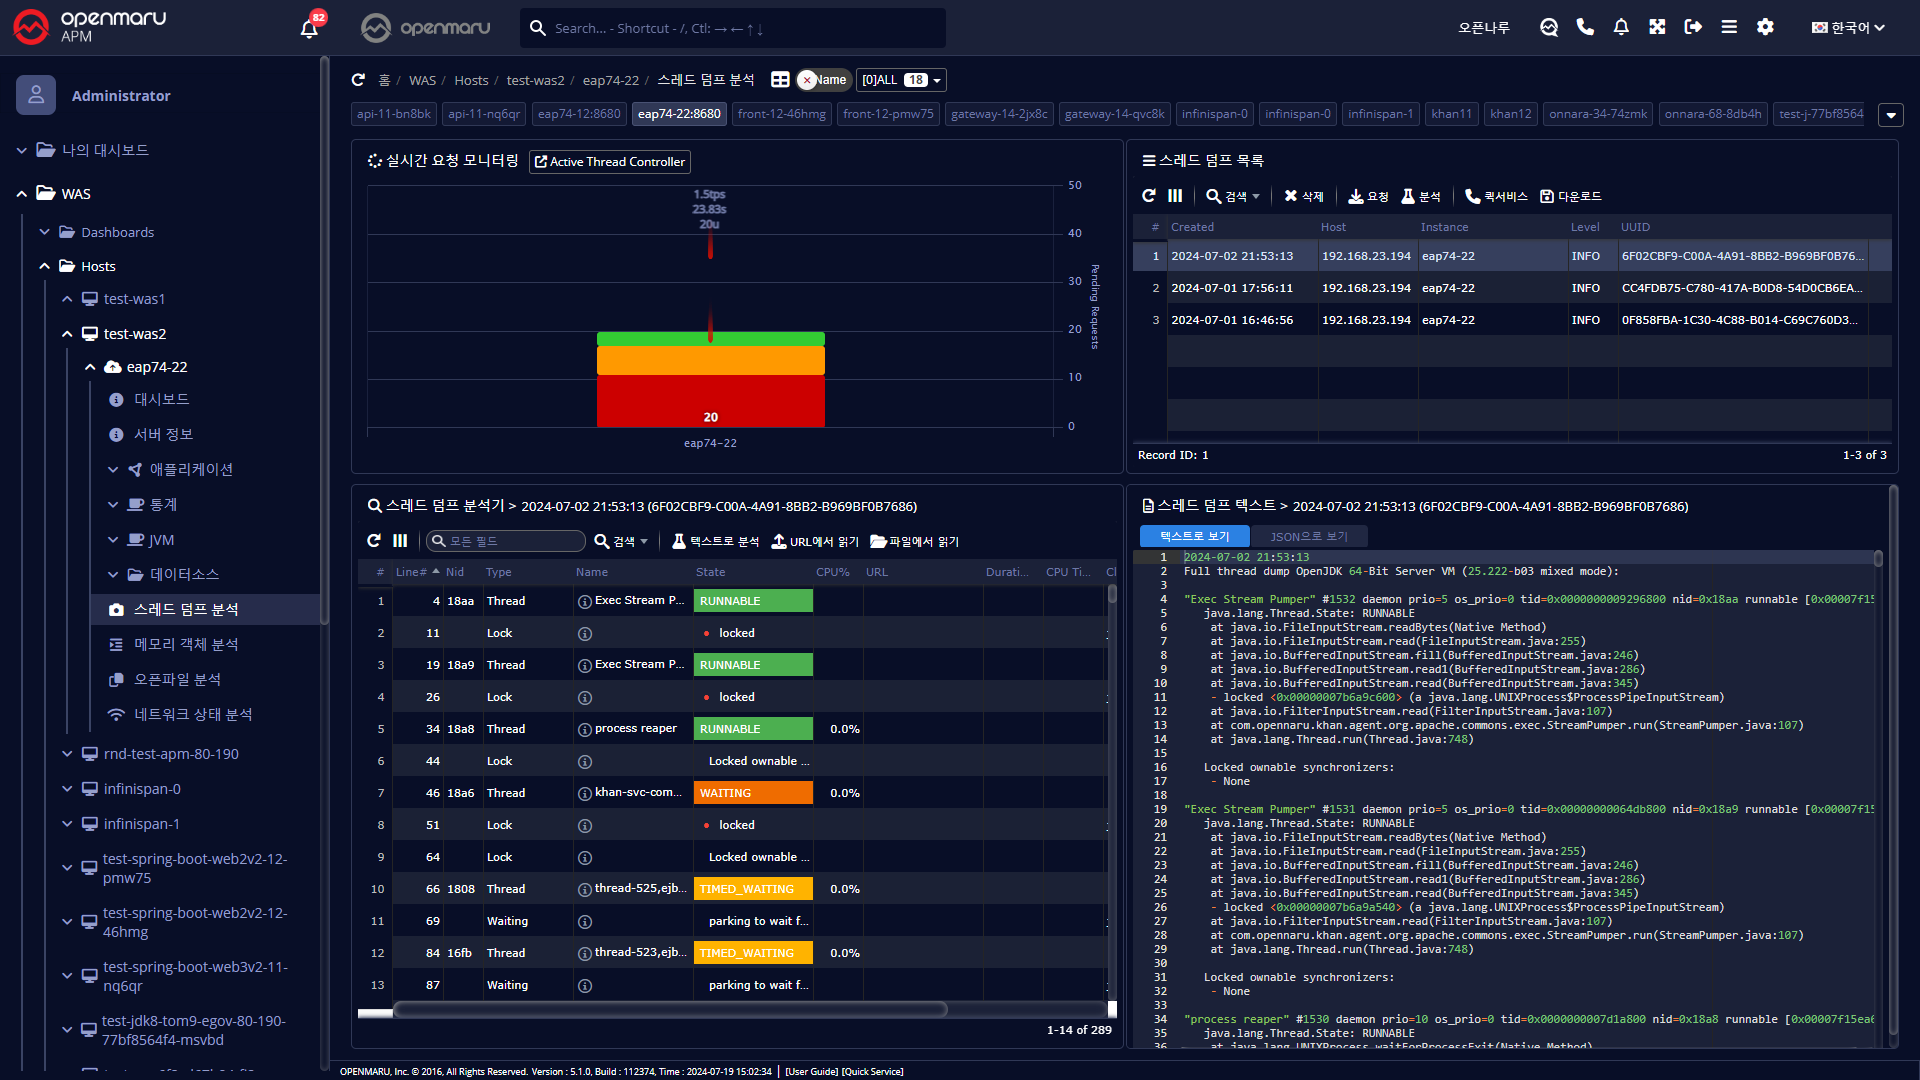The height and width of the screenshot is (1080, 1920).
Task: Open the [0]ALL 18 dropdown
Action: pyautogui.click(x=901, y=80)
